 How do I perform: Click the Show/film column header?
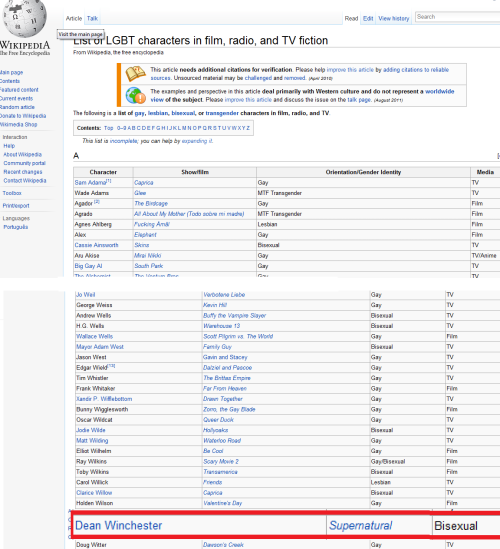tap(195, 172)
